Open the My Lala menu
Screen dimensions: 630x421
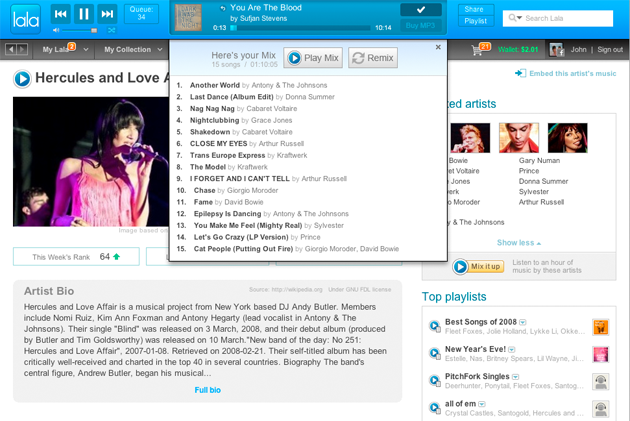click(x=56, y=49)
